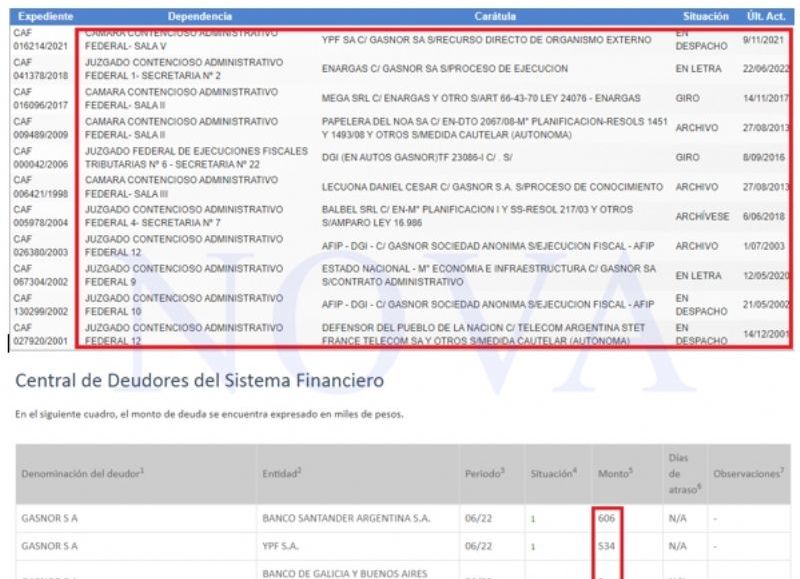Select expediente CAF 009489/2009
The height and width of the screenshot is (579, 800).
pyautogui.click(x=40, y=128)
